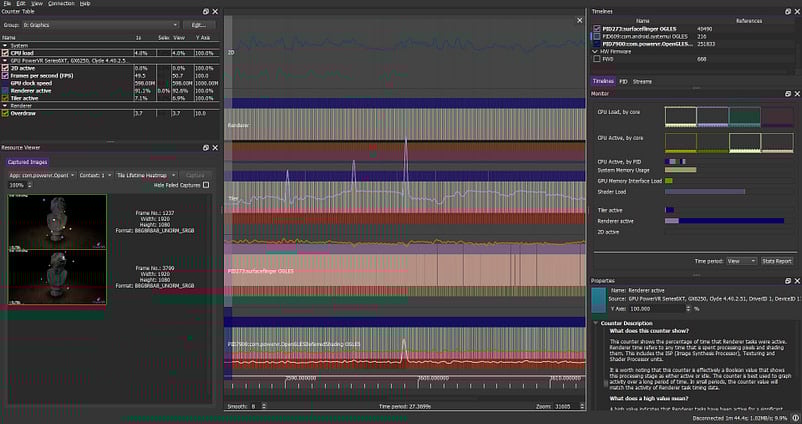Click the Shader Load monitor bar

(x=705, y=192)
